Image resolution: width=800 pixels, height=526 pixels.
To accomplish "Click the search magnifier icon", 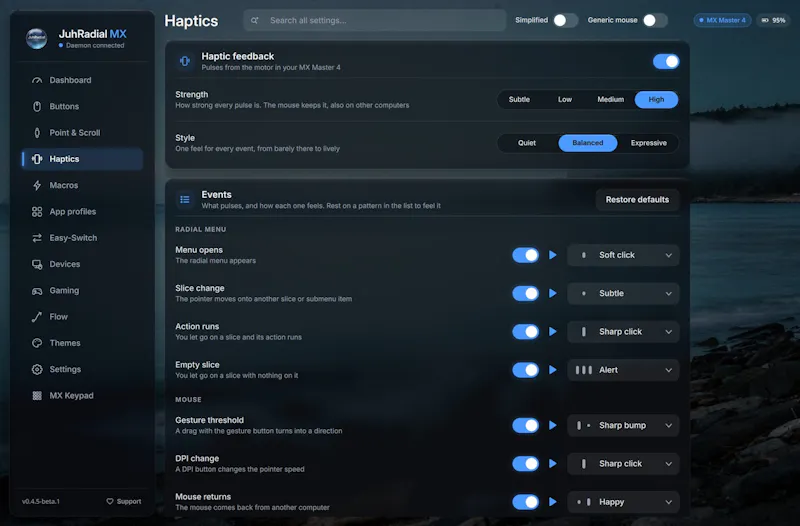I will (255, 20).
